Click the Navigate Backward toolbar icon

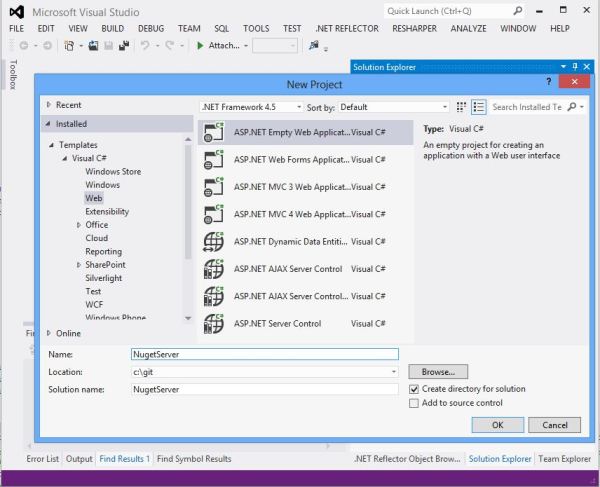click(24, 46)
